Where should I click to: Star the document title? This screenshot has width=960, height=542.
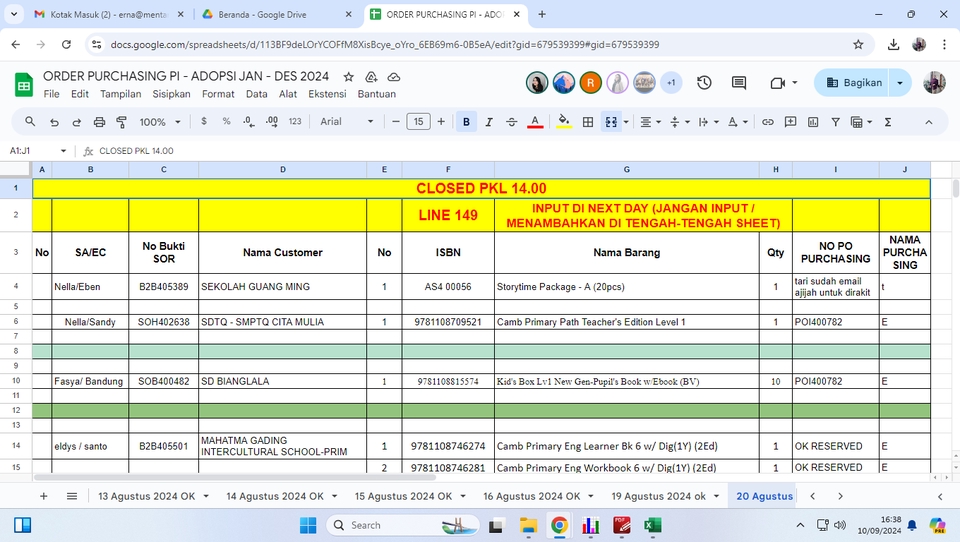pos(348,77)
